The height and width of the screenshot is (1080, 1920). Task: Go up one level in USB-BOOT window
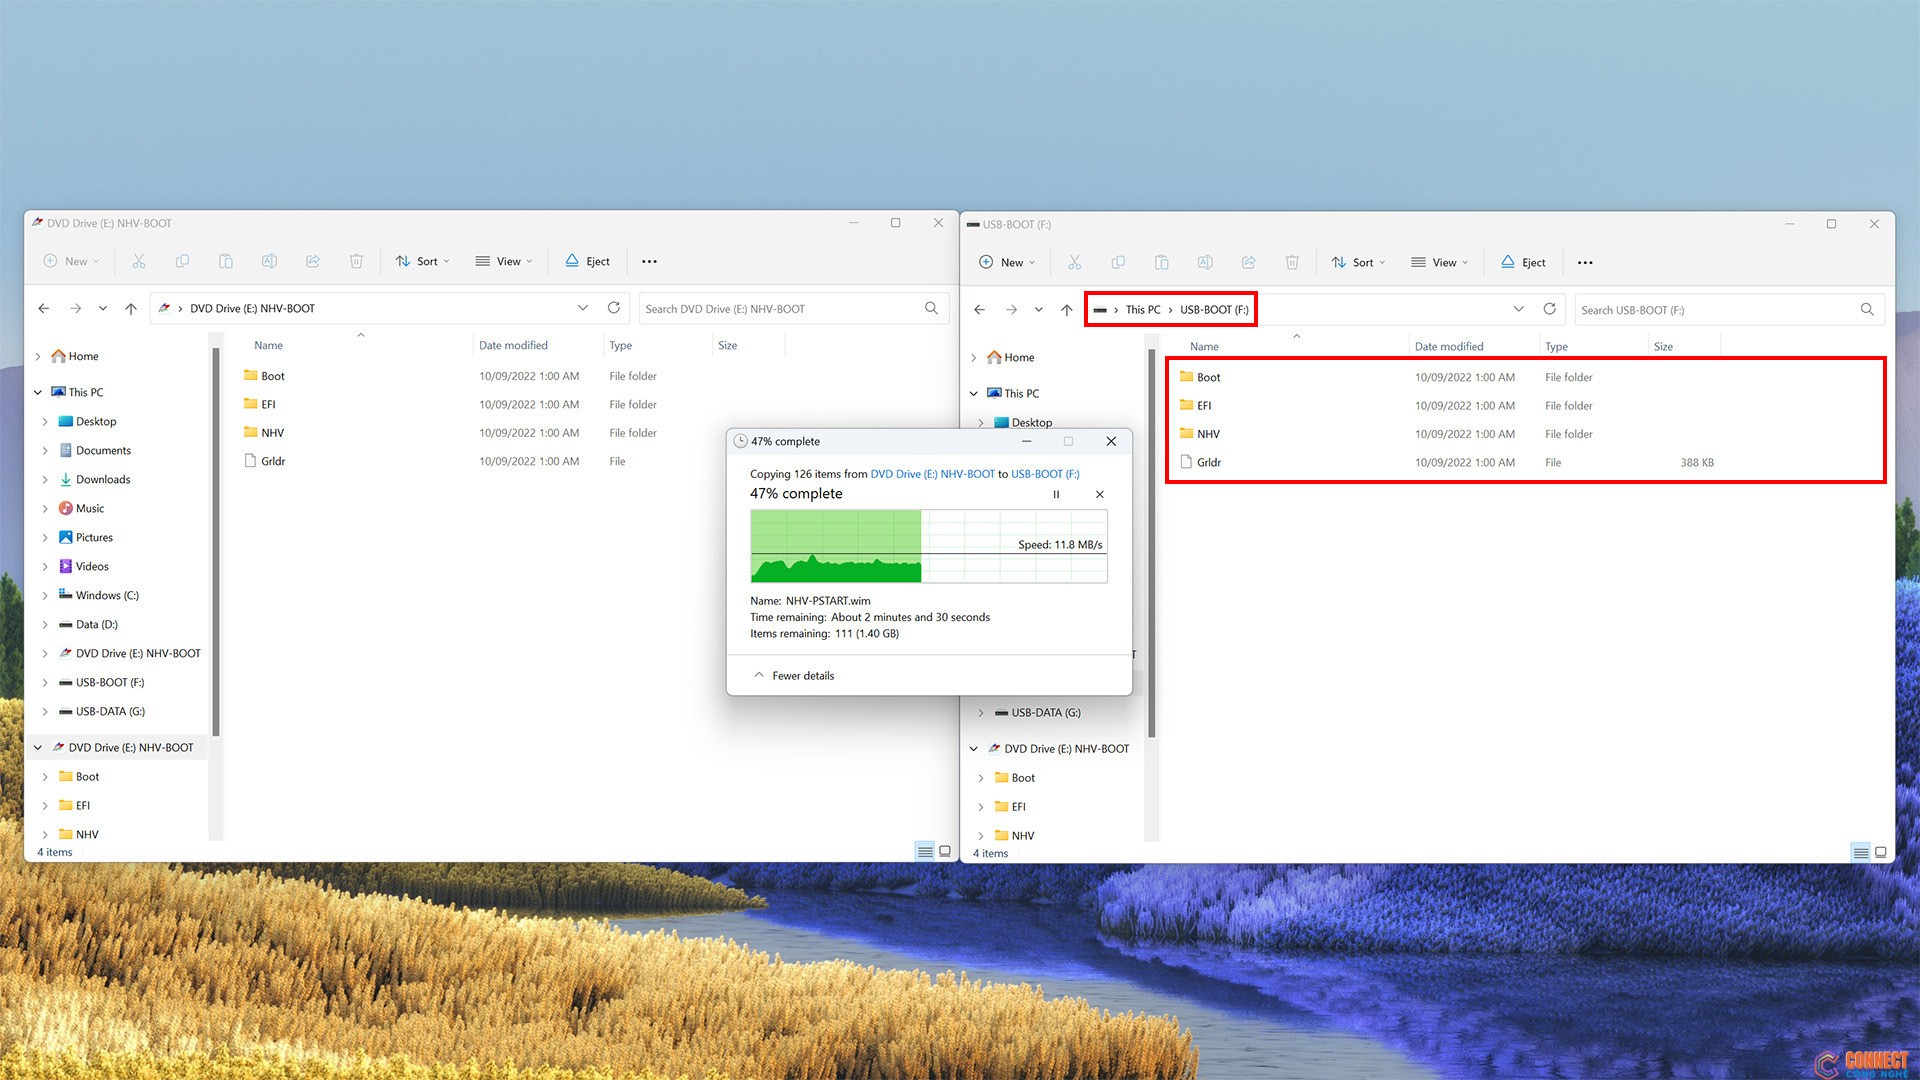[x=1067, y=309]
